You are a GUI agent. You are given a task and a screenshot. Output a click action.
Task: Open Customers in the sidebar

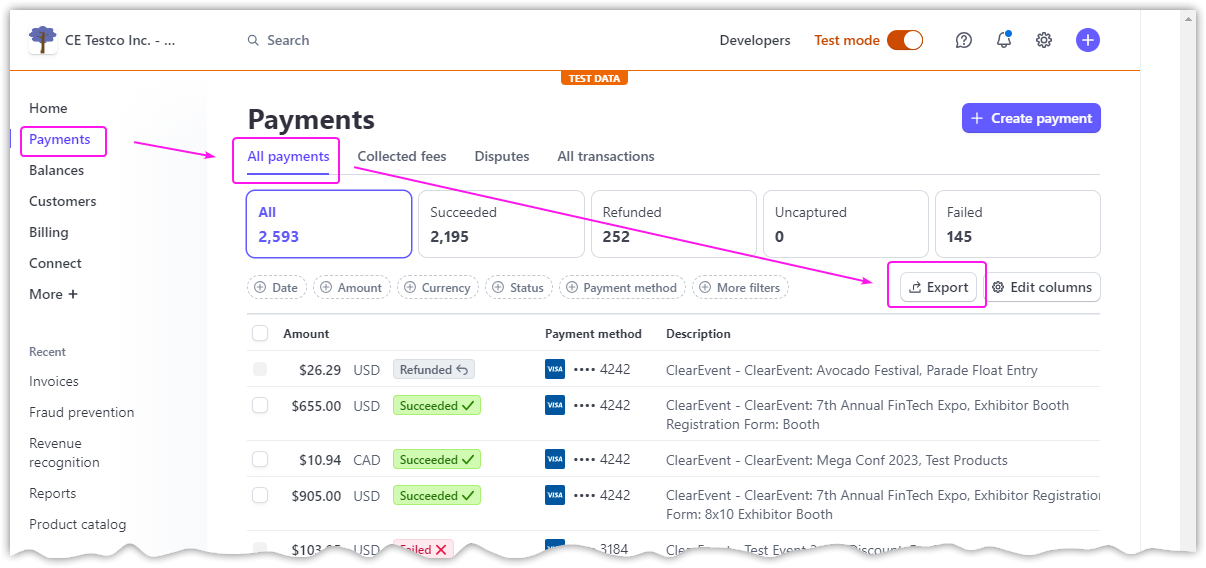[x=63, y=201]
